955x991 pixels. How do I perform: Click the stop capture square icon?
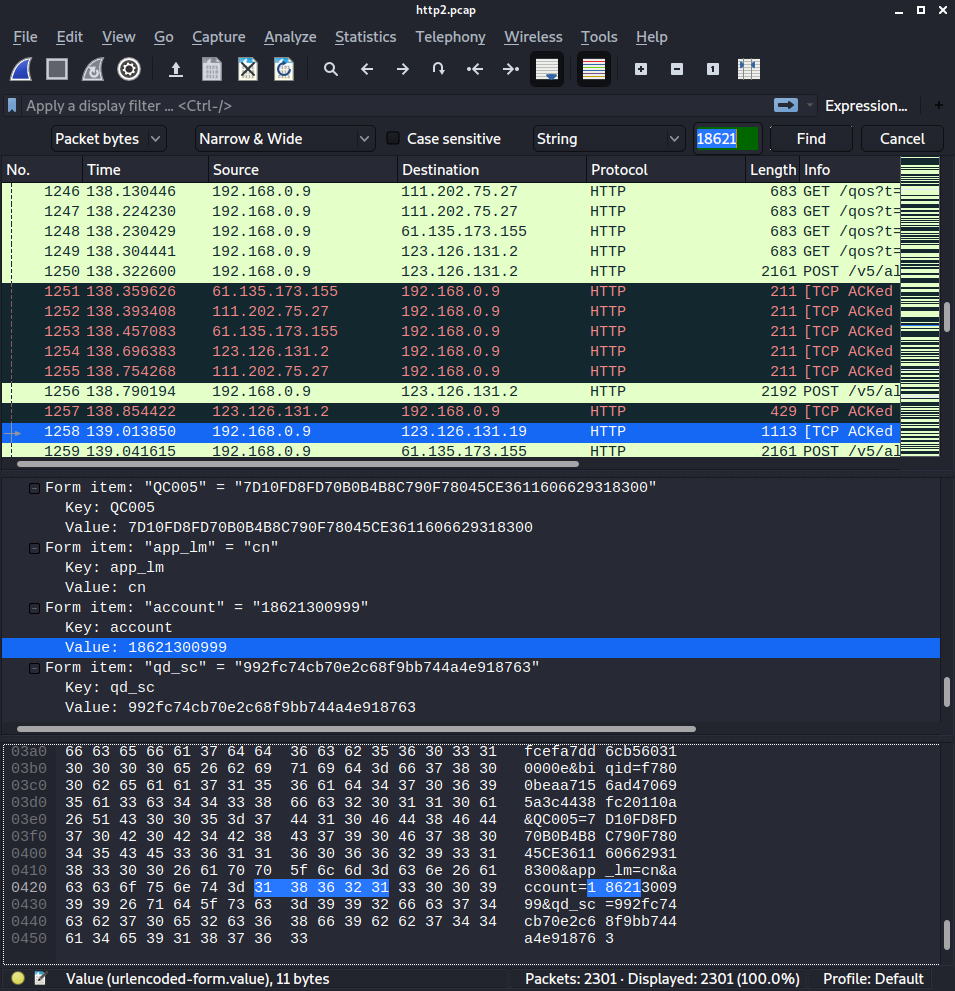(x=57, y=70)
